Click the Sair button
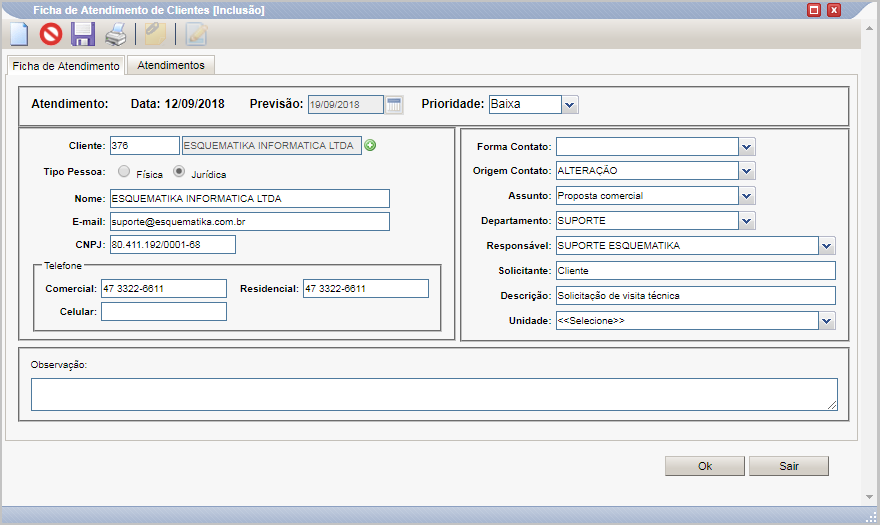This screenshot has height=525, width=880. (x=789, y=466)
